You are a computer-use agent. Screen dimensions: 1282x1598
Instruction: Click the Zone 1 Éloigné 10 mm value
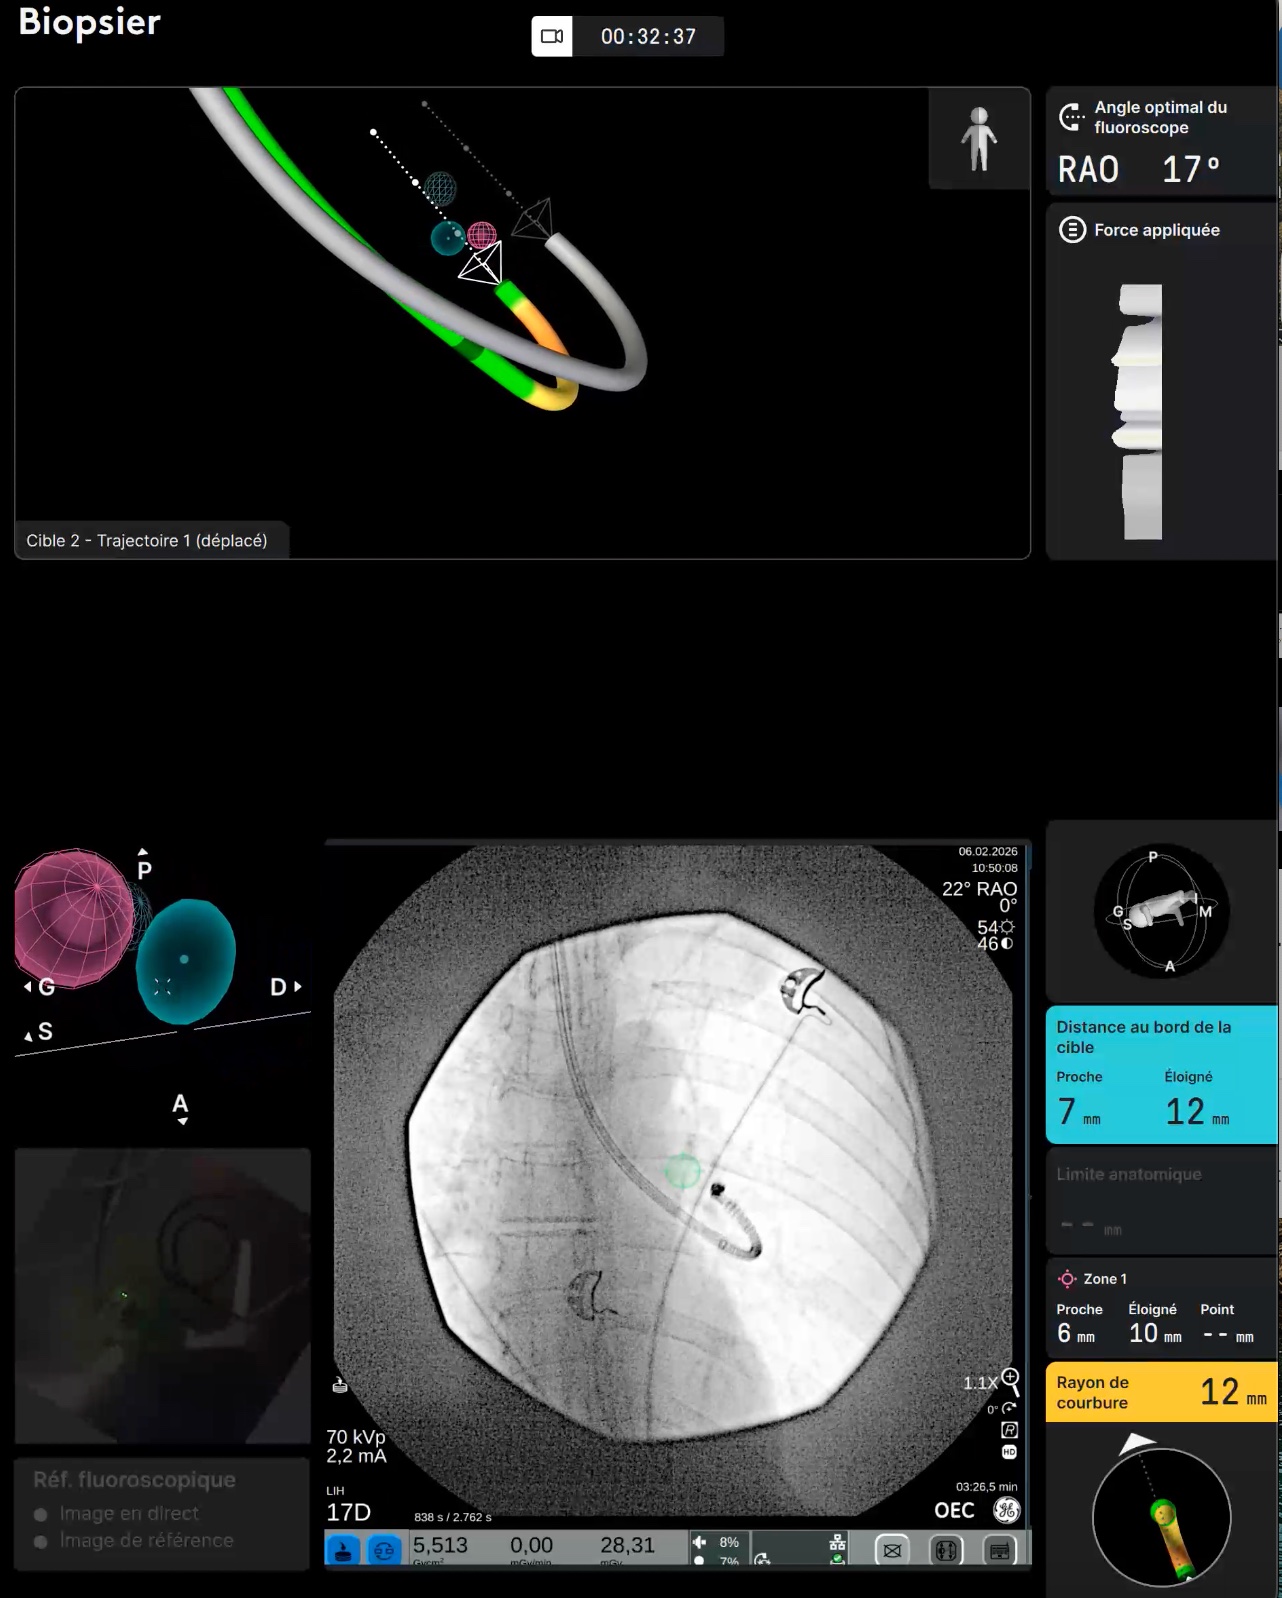click(x=1155, y=1334)
